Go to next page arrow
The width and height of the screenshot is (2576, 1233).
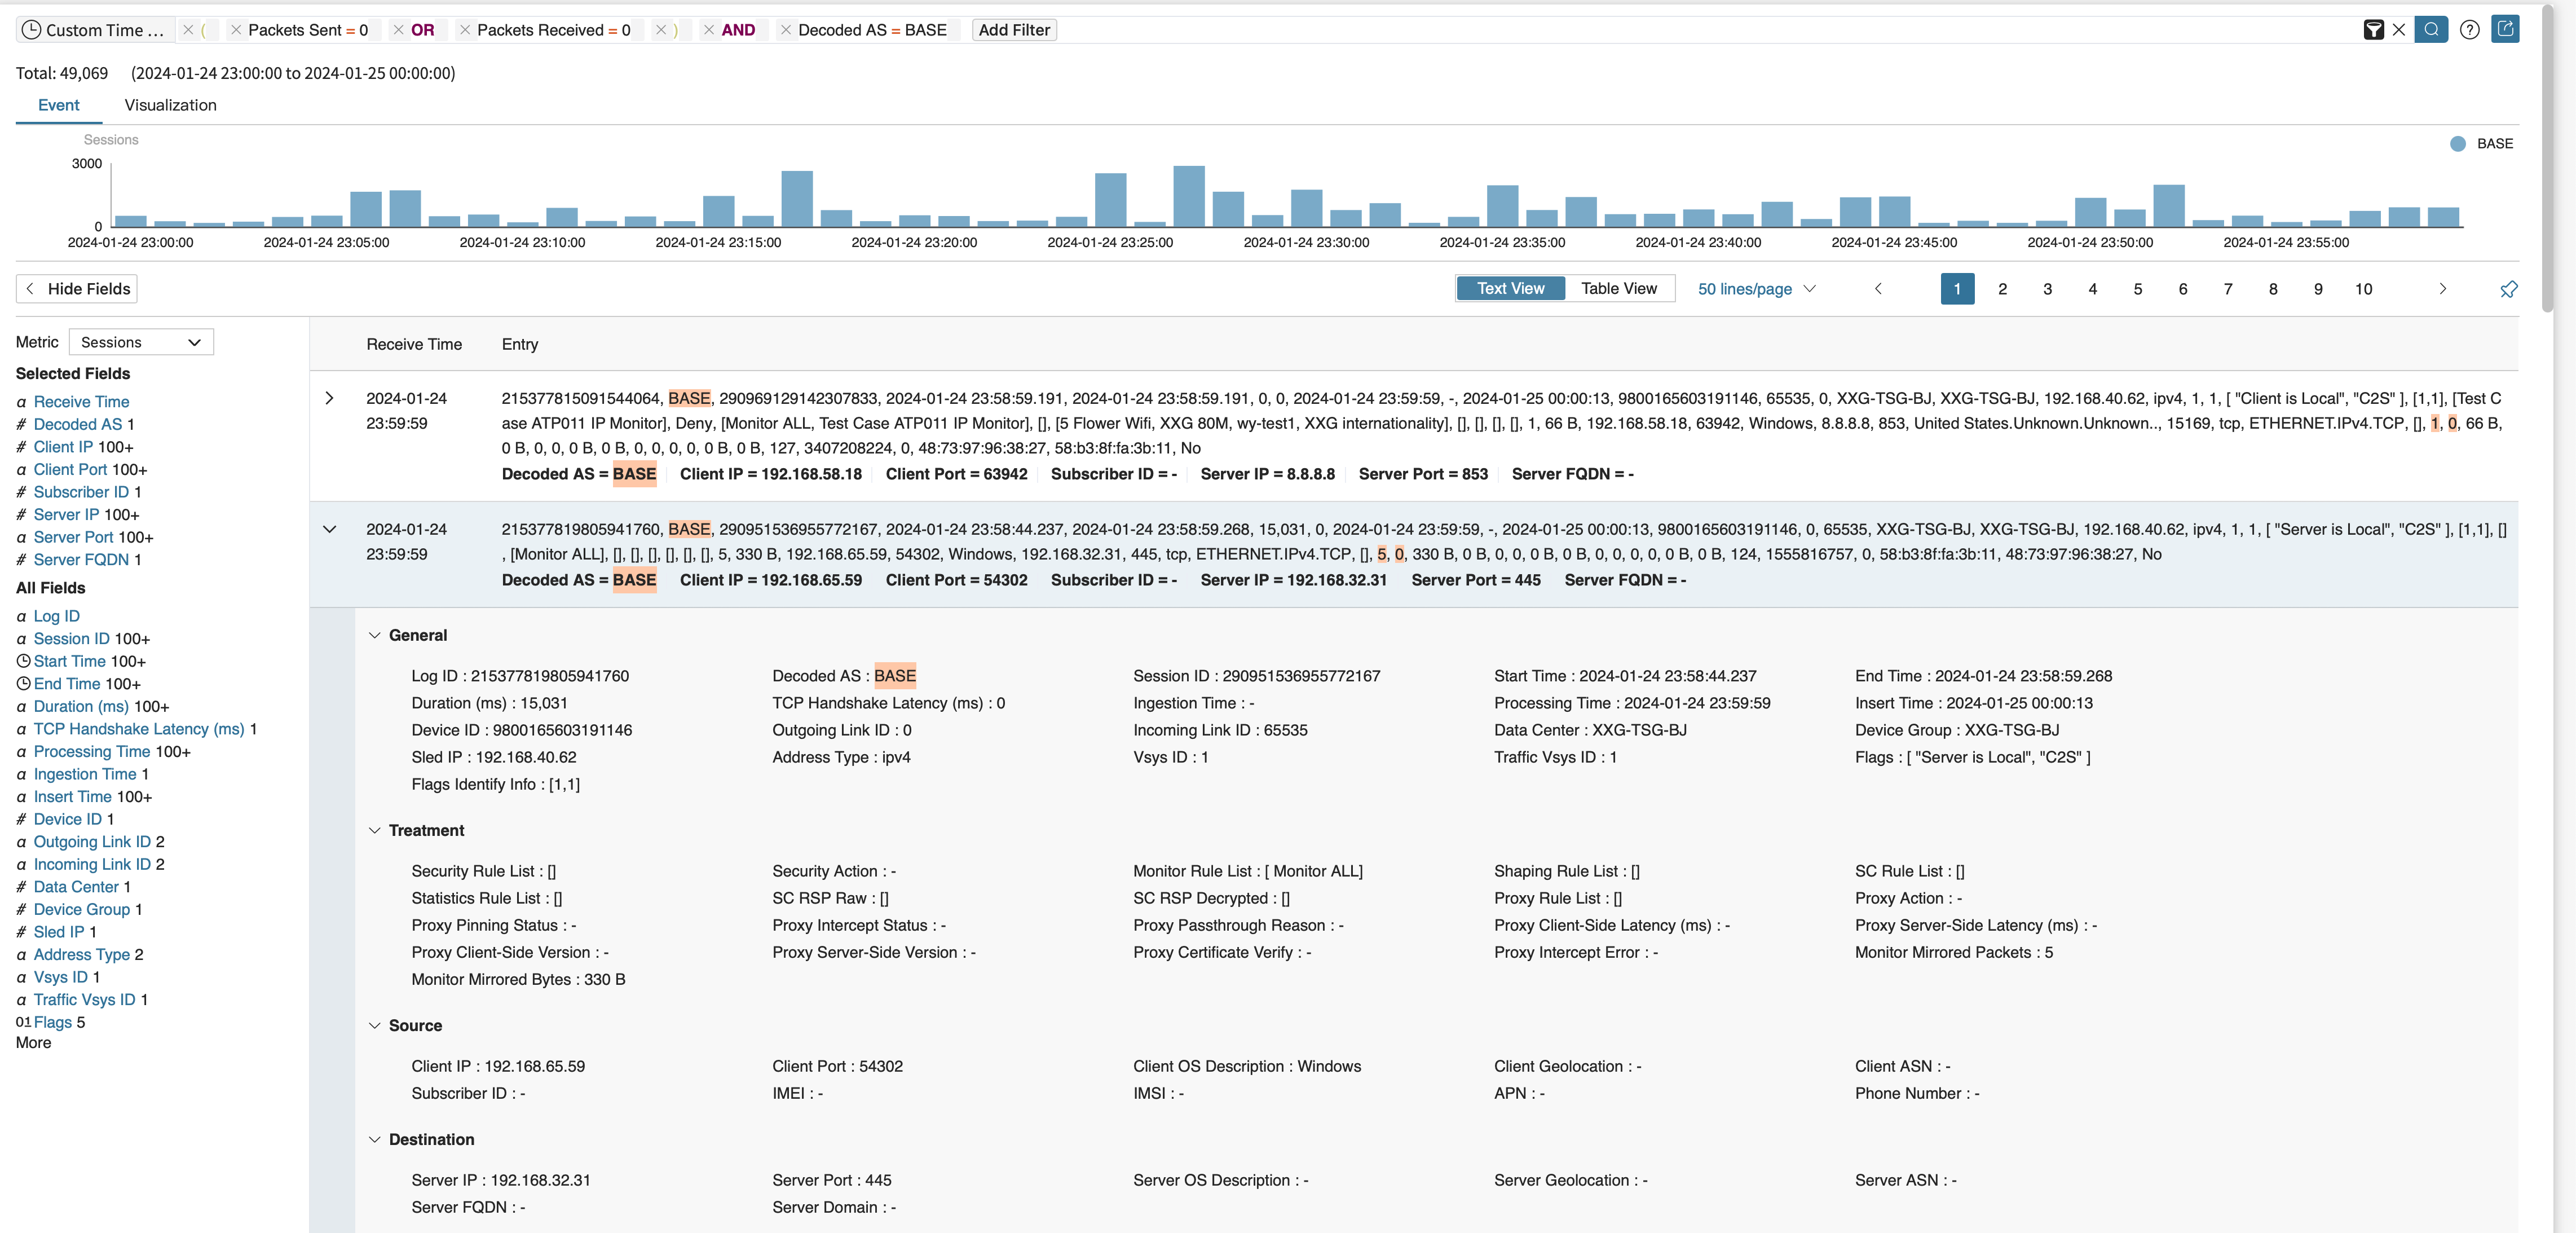click(2442, 289)
